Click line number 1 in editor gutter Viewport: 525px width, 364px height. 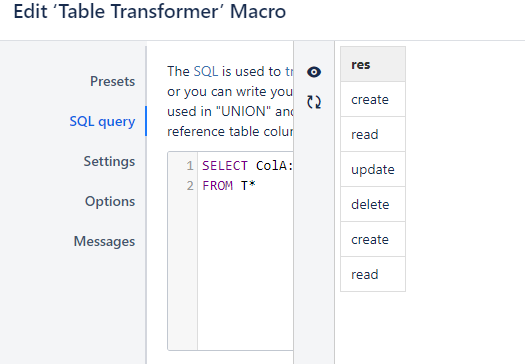click(x=190, y=165)
